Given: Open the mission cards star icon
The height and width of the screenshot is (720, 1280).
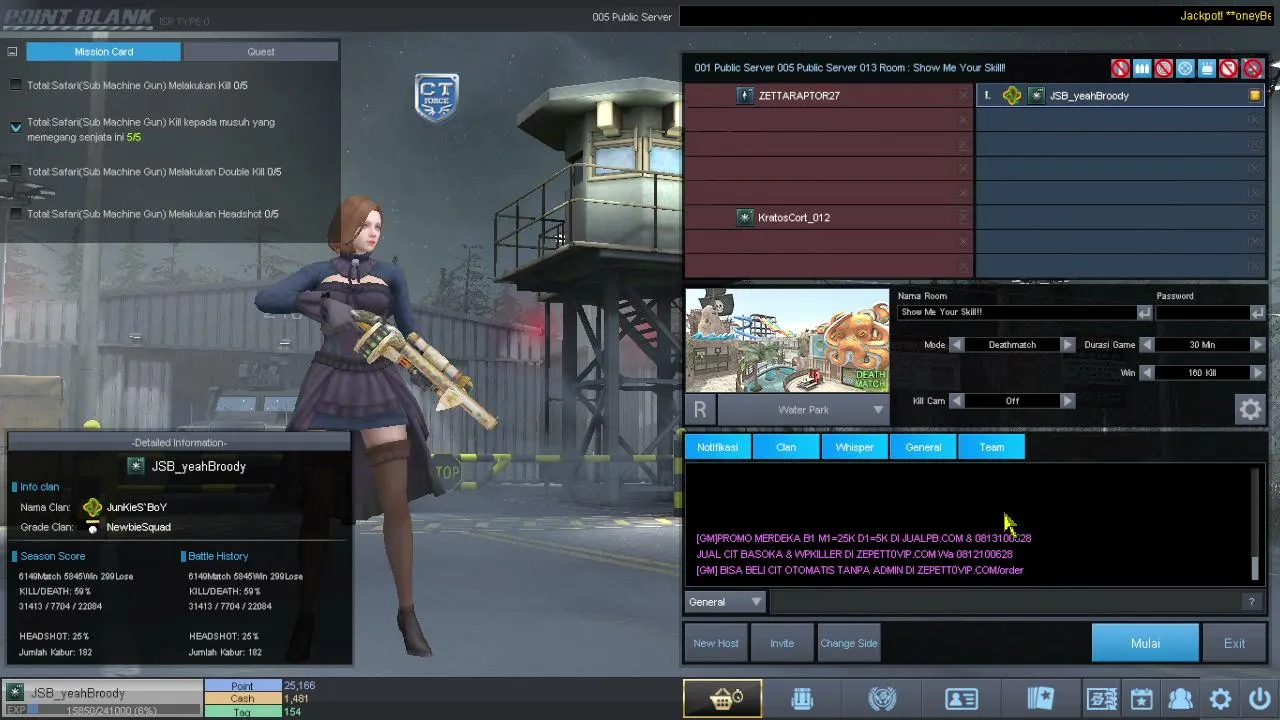Looking at the screenshot, I should [1040, 699].
